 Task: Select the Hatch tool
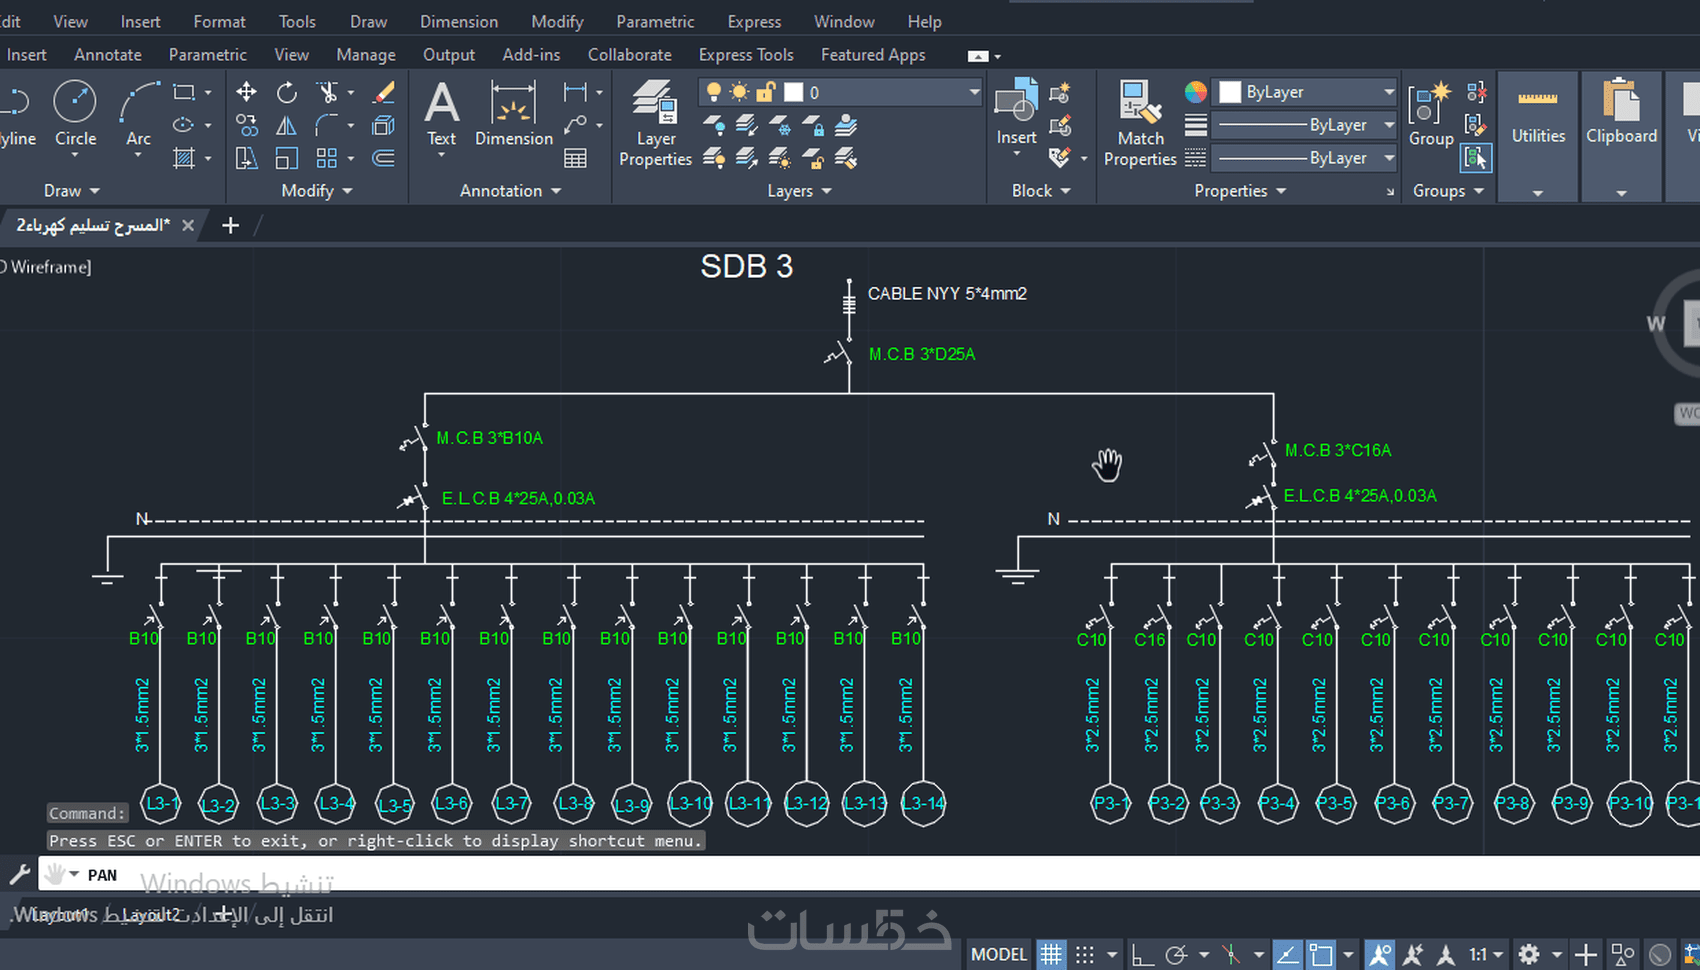[x=184, y=158]
